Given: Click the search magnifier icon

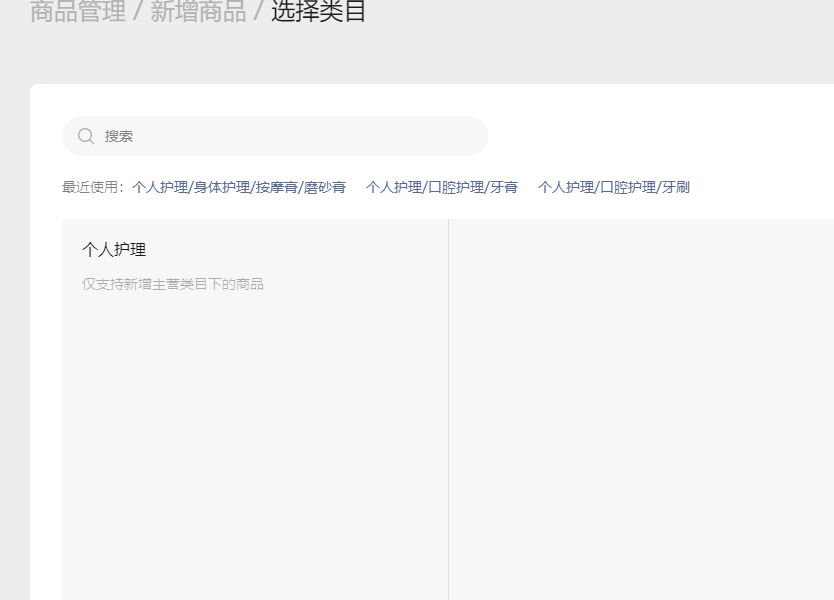Looking at the screenshot, I should coord(86,136).
